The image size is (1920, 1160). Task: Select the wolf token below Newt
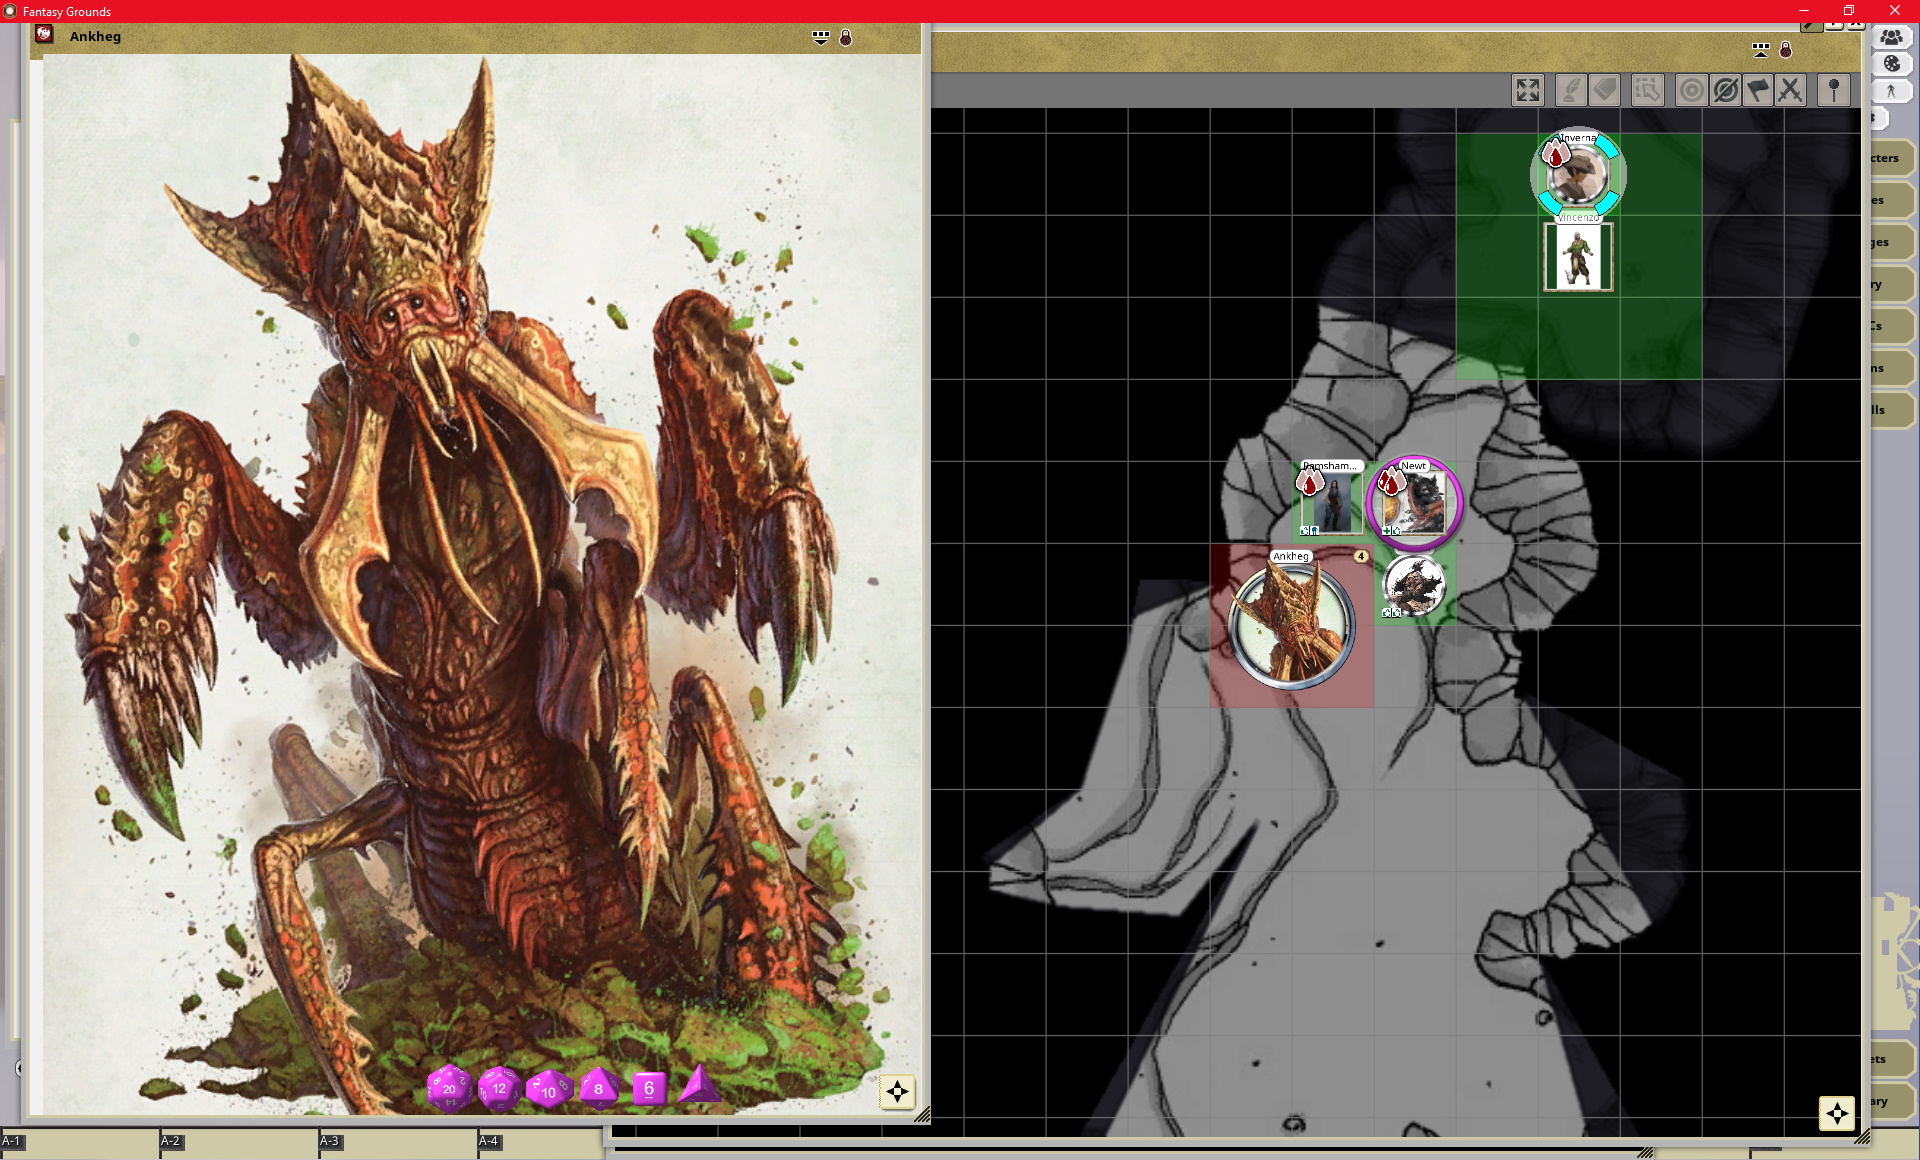coord(1414,585)
